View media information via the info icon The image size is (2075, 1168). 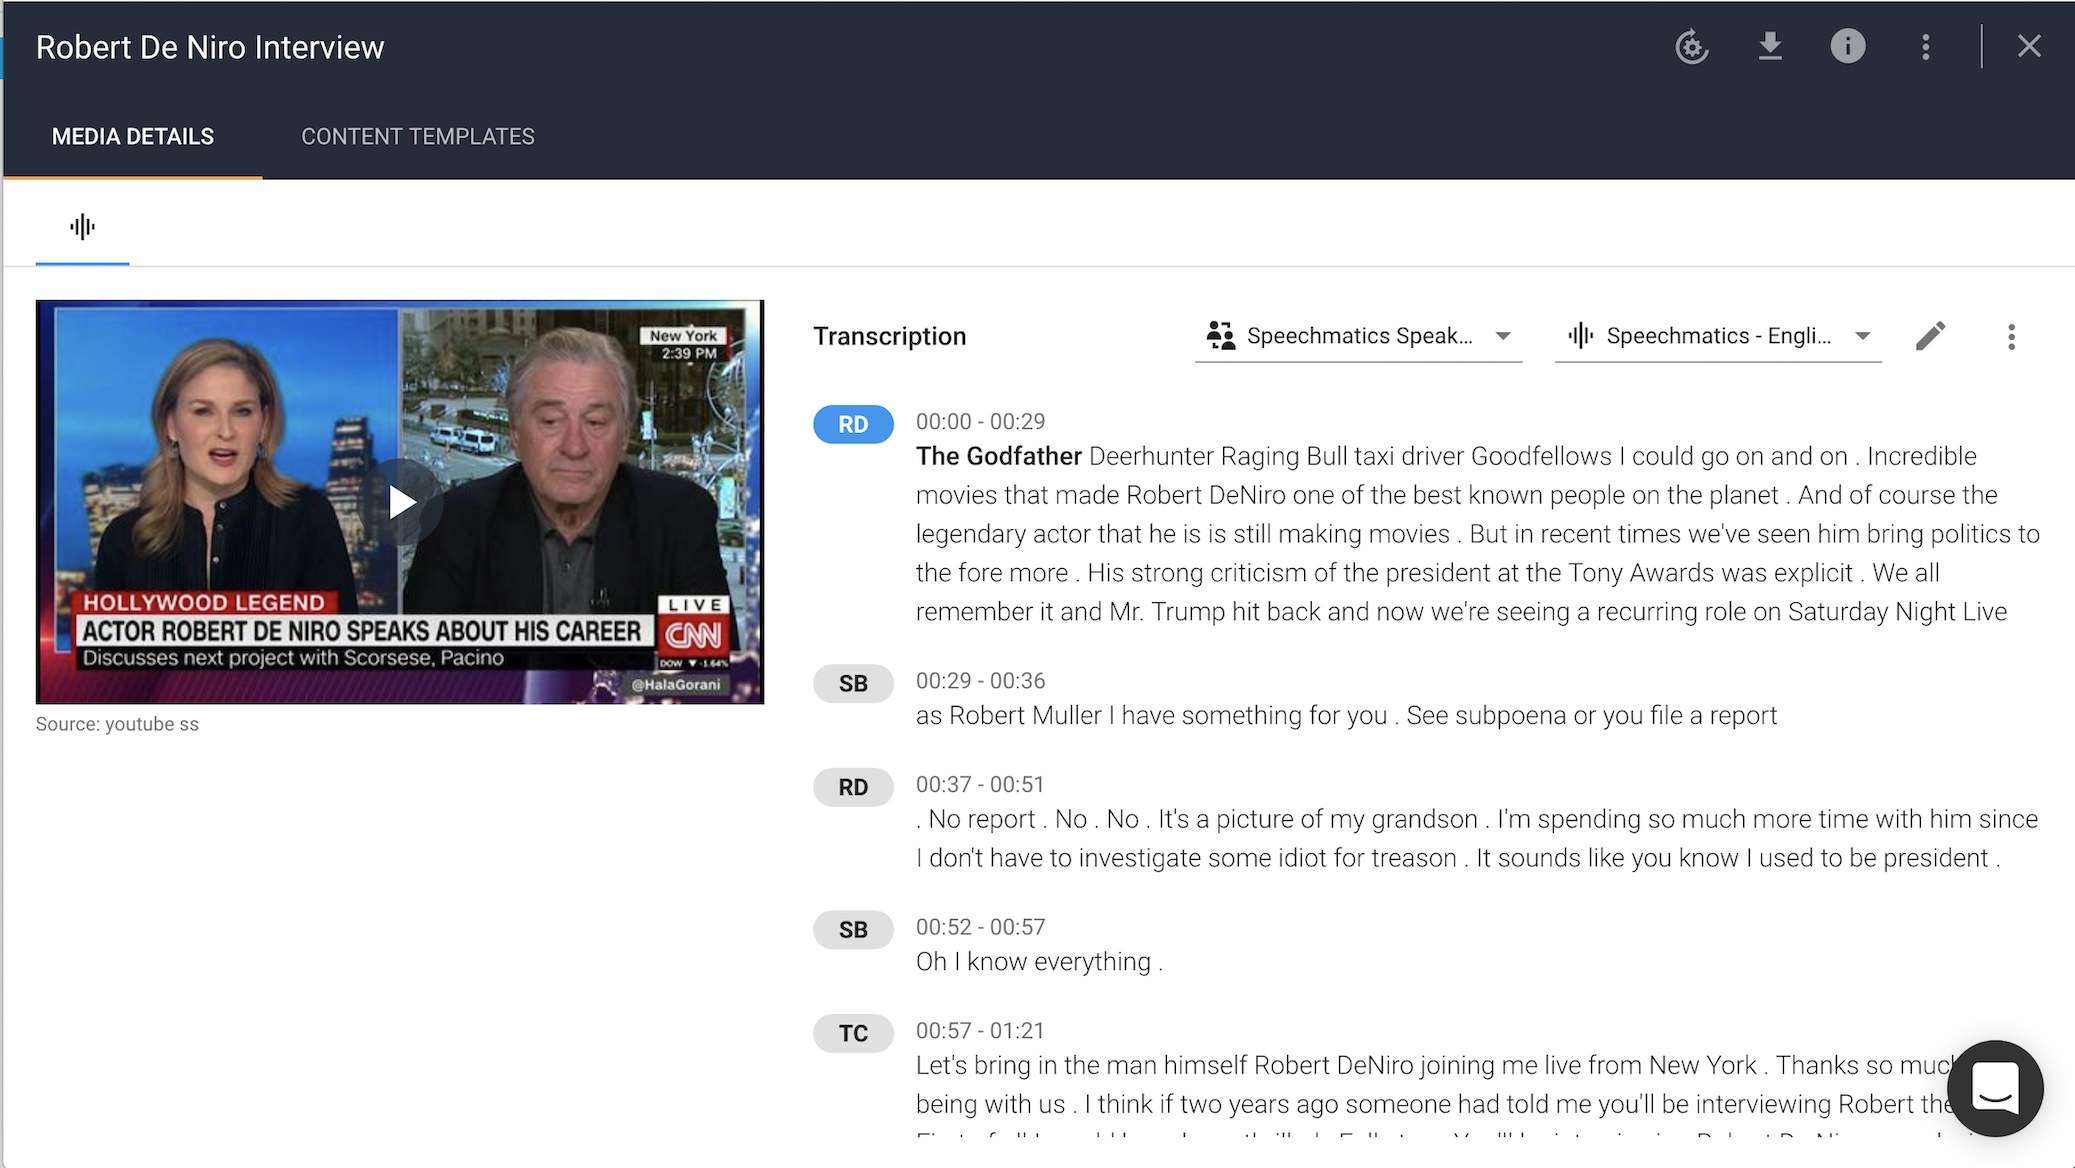tap(1847, 46)
